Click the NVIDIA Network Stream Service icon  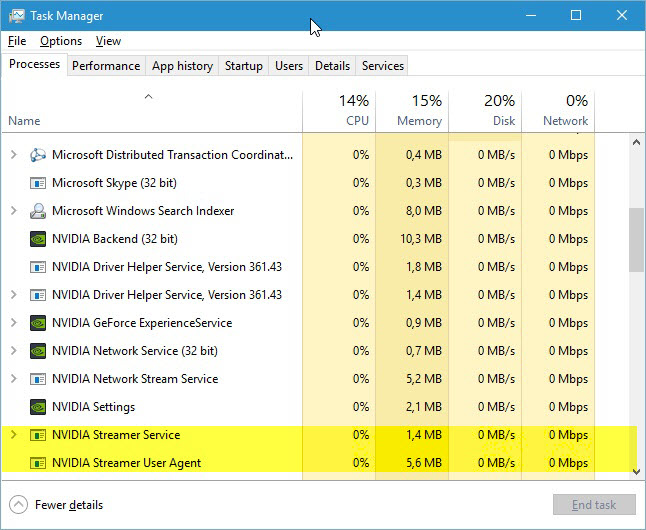[x=38, y=379]
